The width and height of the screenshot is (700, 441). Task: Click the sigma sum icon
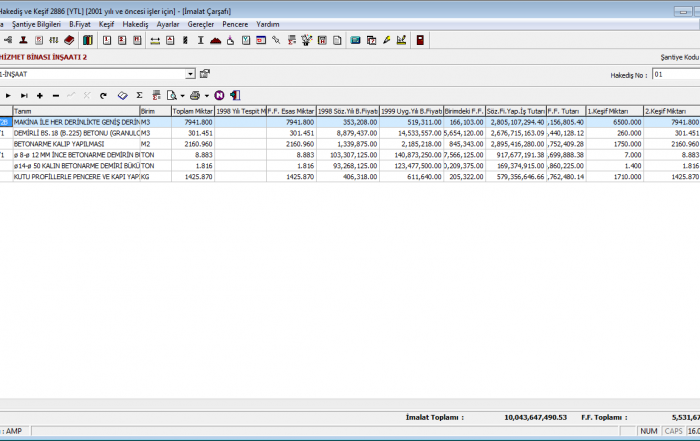point(139,95)
